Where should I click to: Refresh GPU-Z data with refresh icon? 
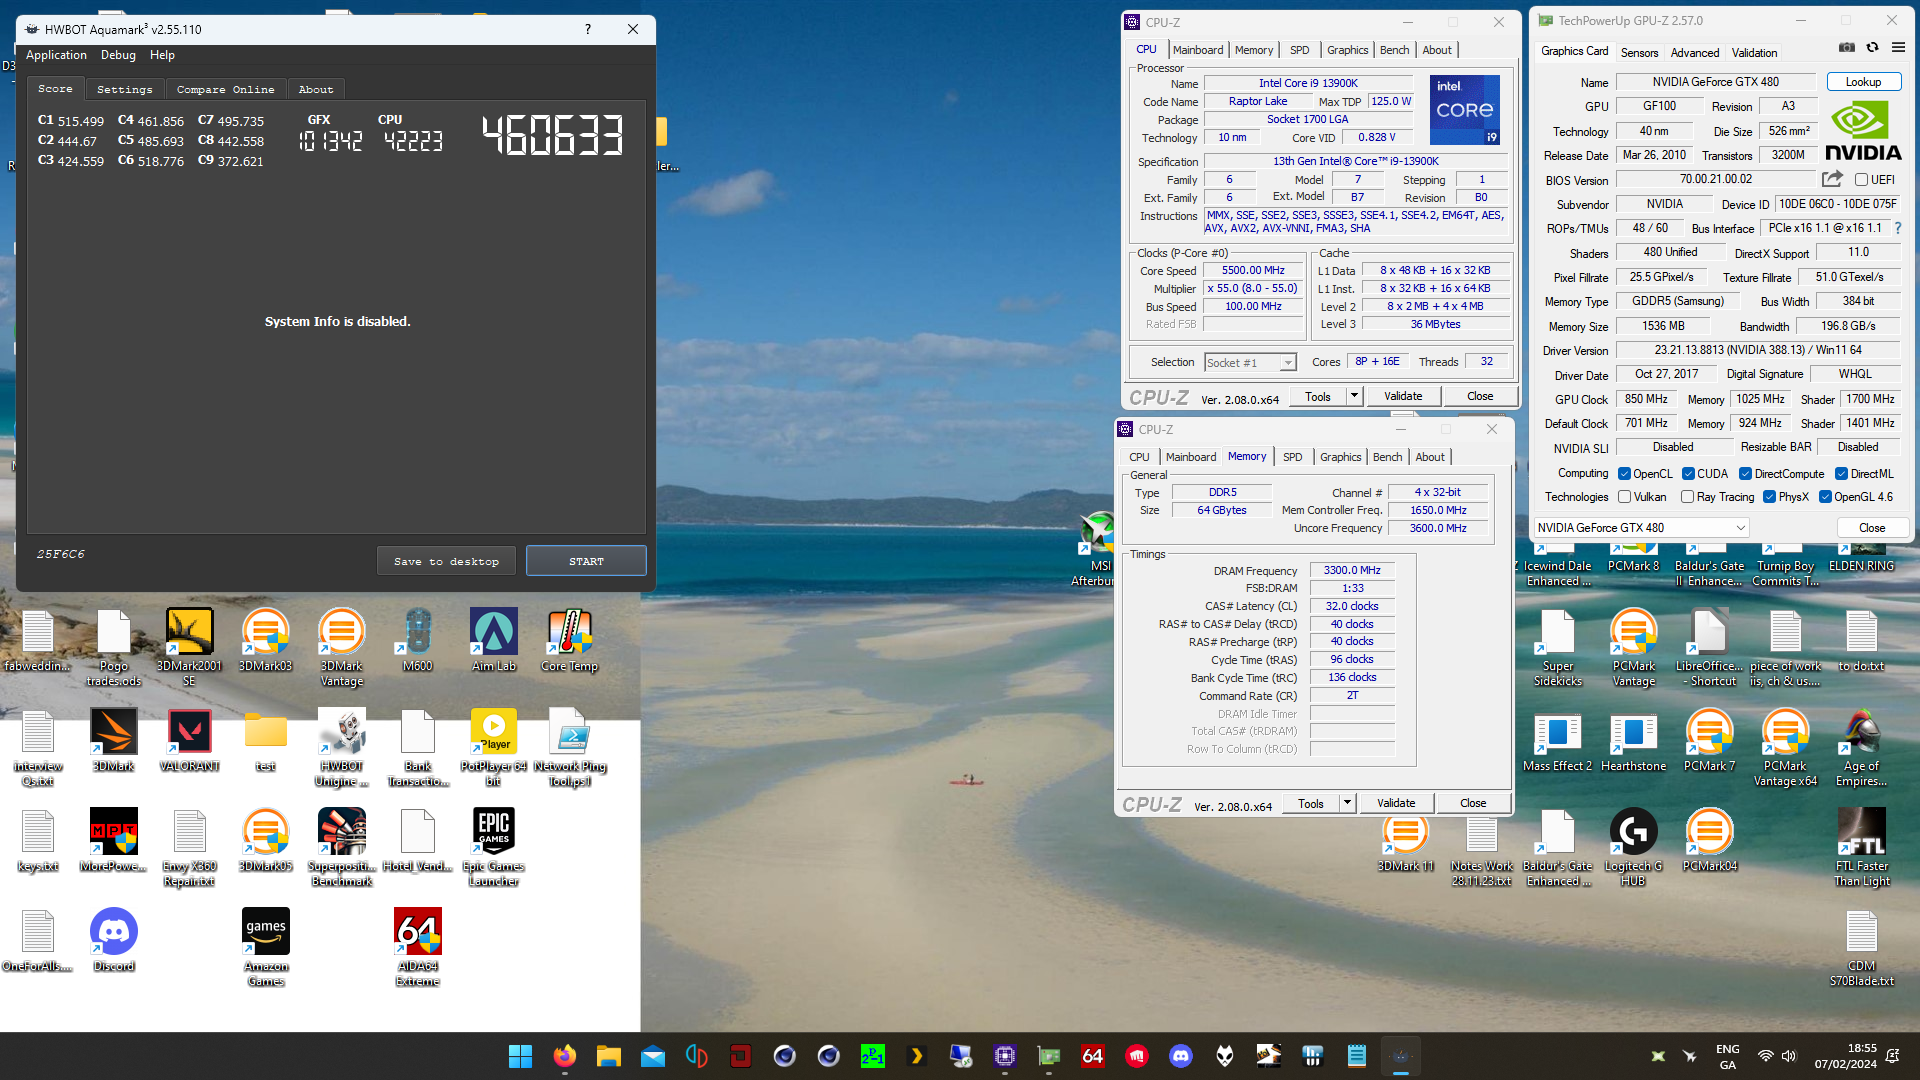point(1873,47)
